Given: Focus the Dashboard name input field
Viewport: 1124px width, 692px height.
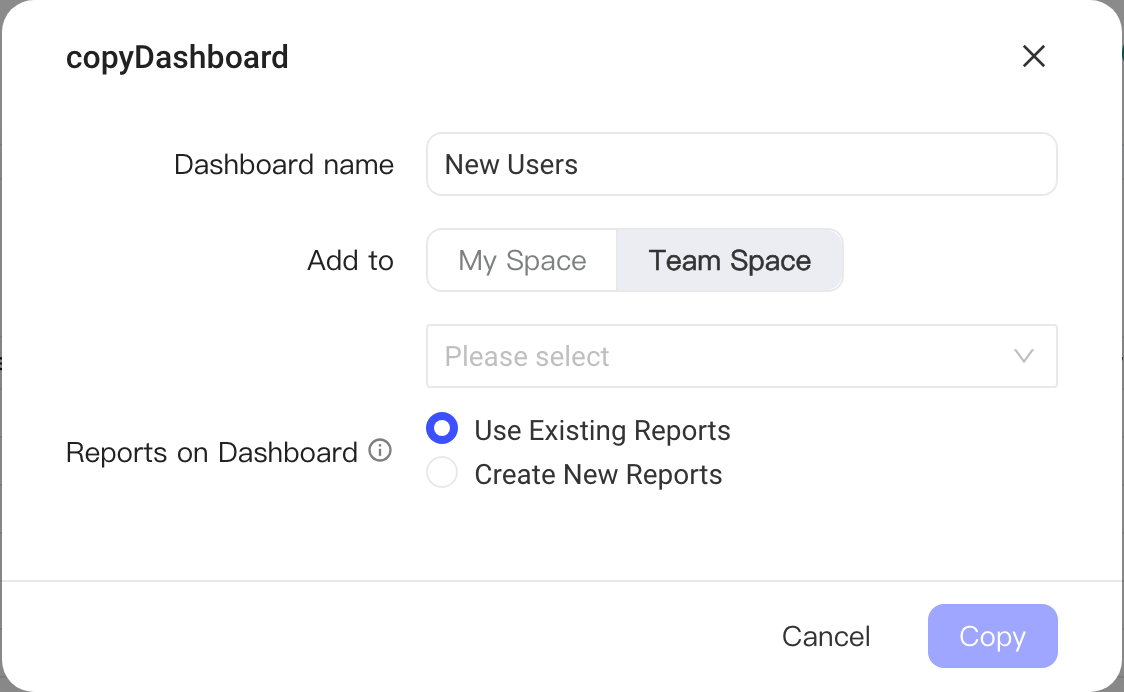Looking at the screenshot, I should coord(742,164).
